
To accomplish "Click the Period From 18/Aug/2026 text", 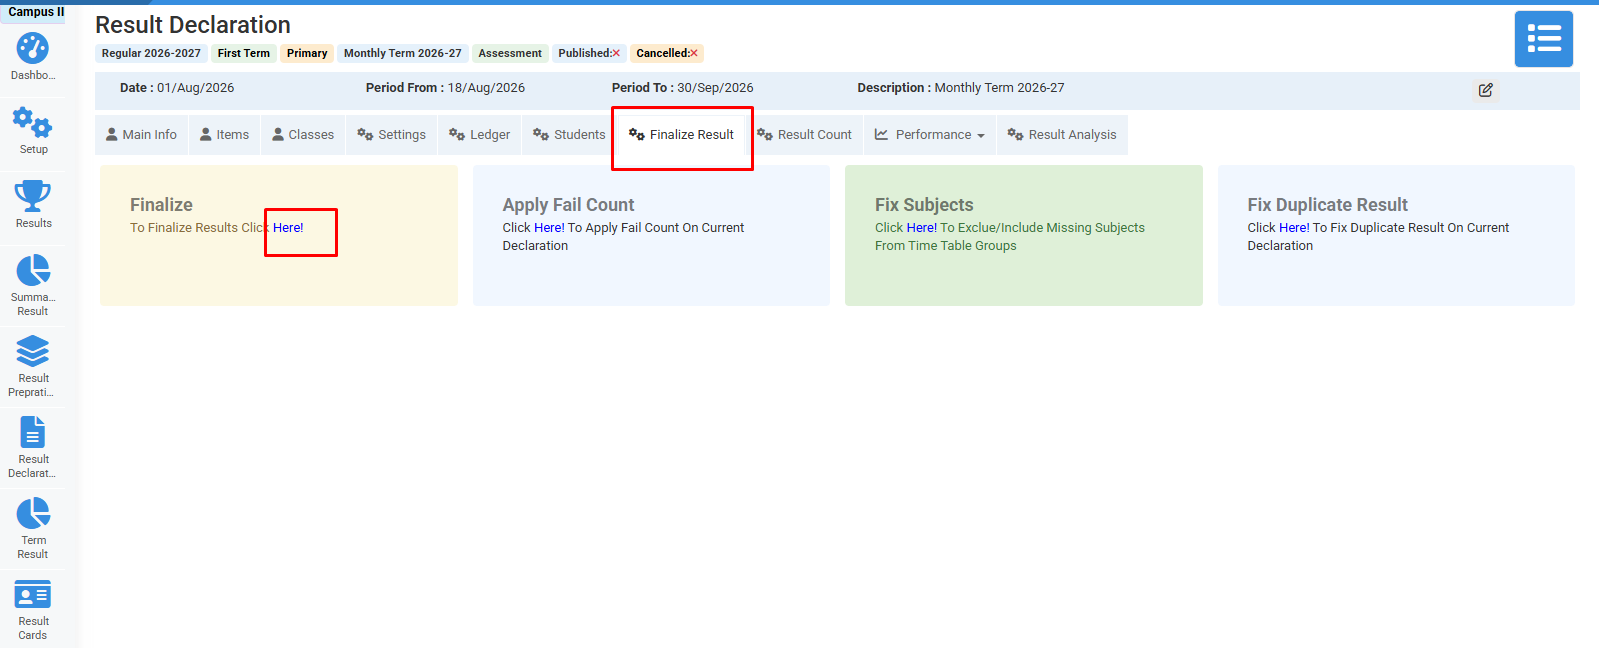I will (445, 88).
